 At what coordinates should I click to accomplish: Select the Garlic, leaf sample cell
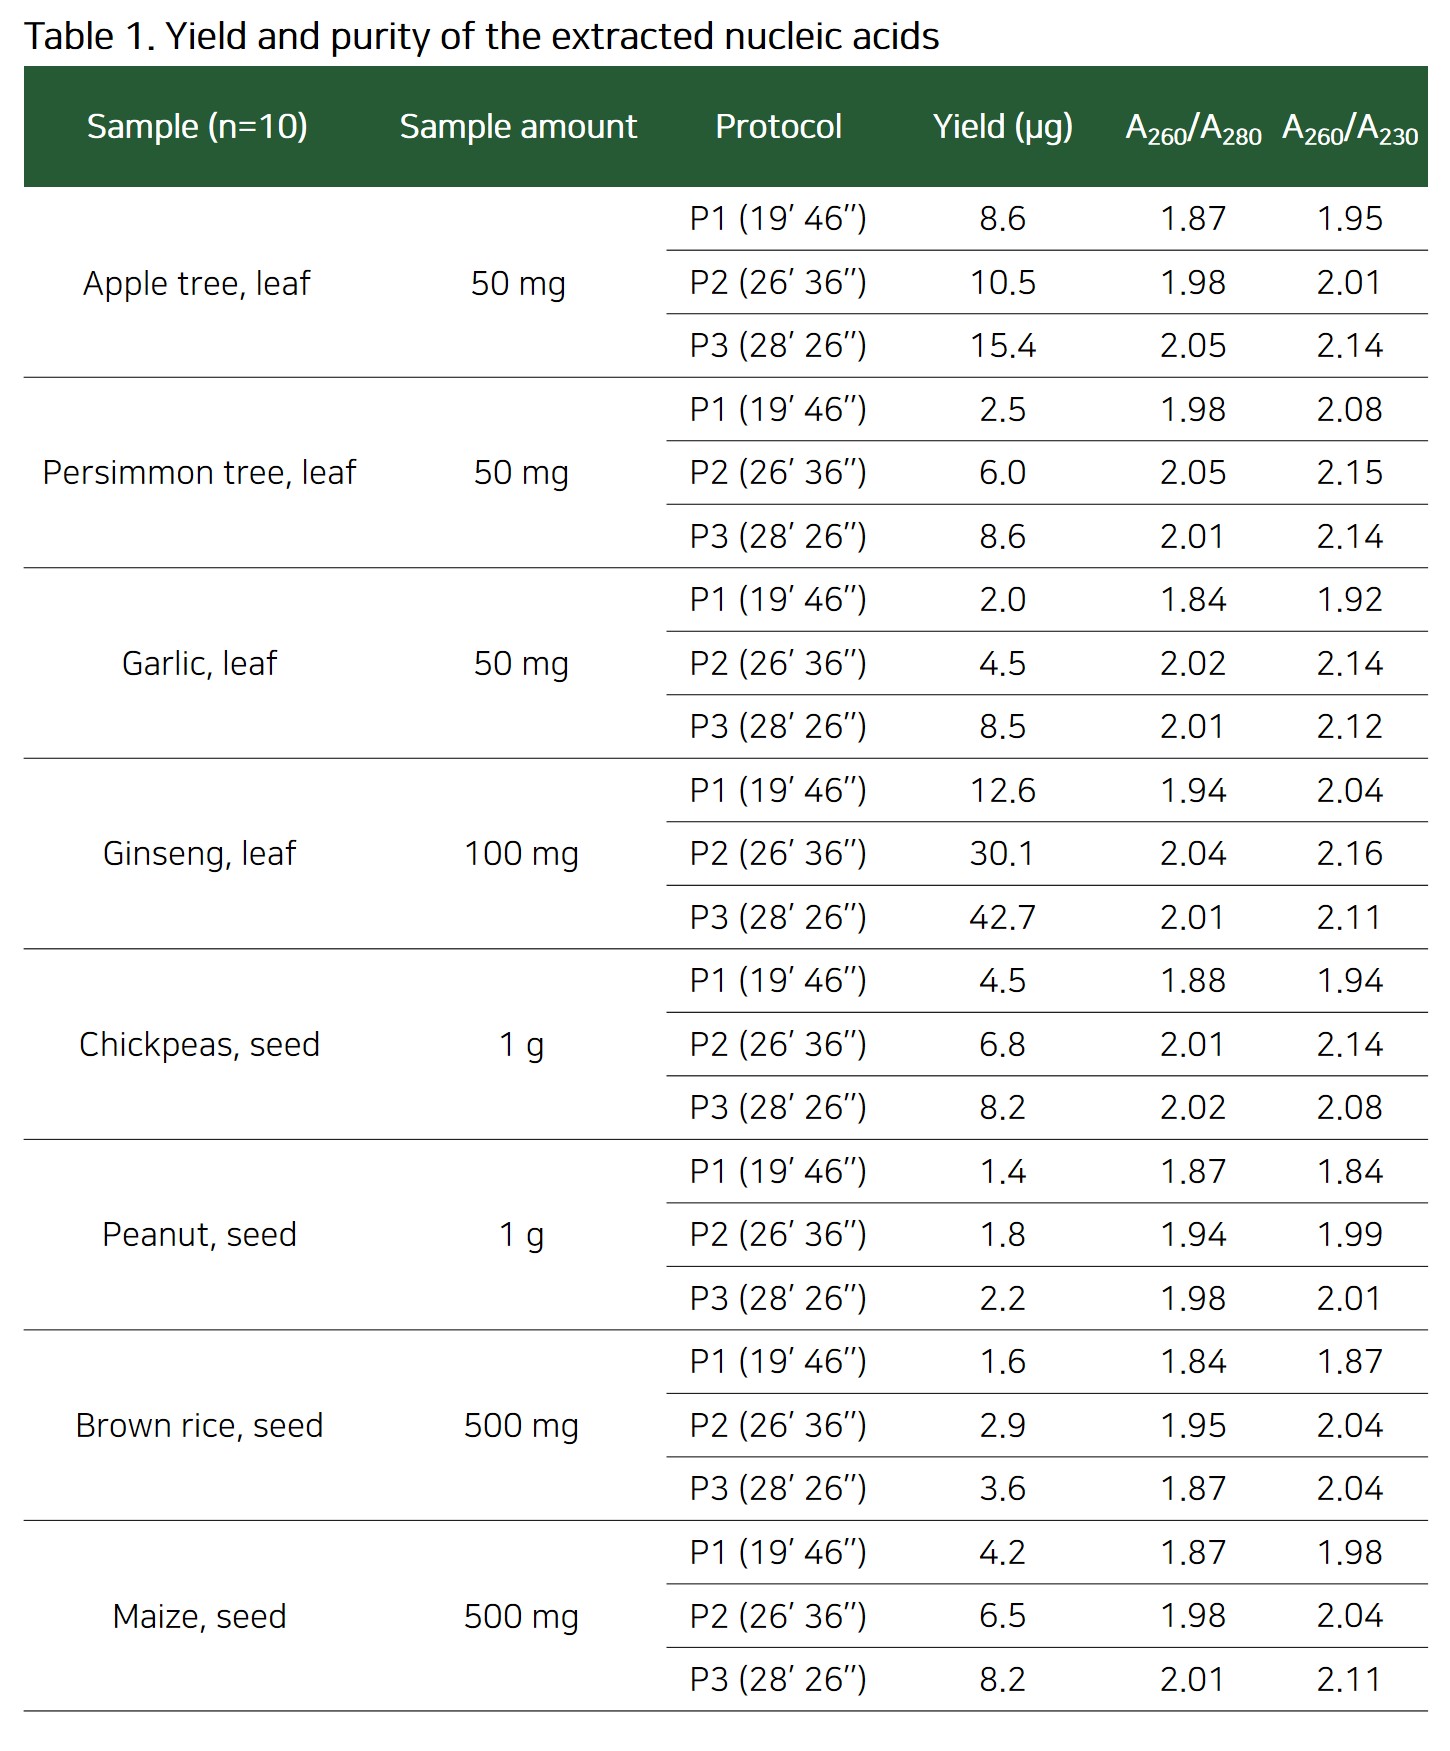click(199, 663)
